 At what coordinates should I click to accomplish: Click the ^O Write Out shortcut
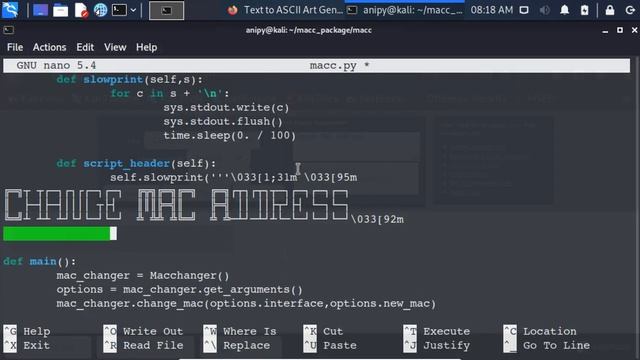[143, 331]
